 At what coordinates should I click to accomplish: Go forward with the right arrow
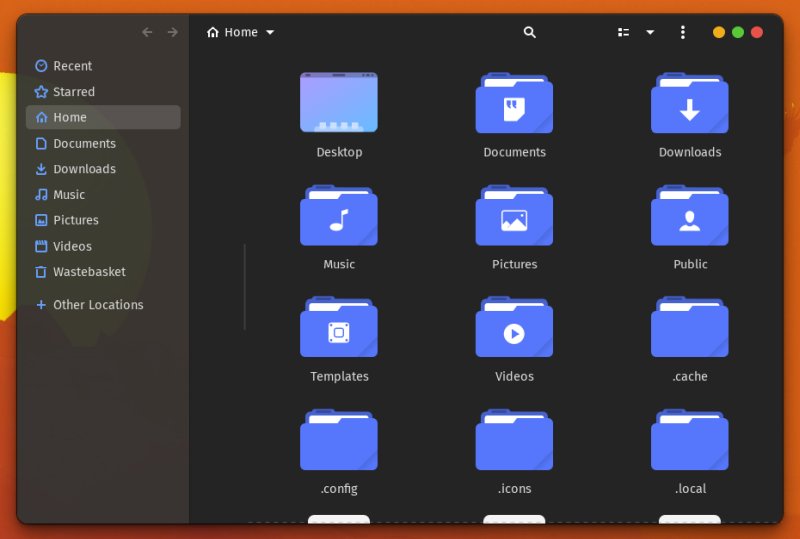click(172, 32)
